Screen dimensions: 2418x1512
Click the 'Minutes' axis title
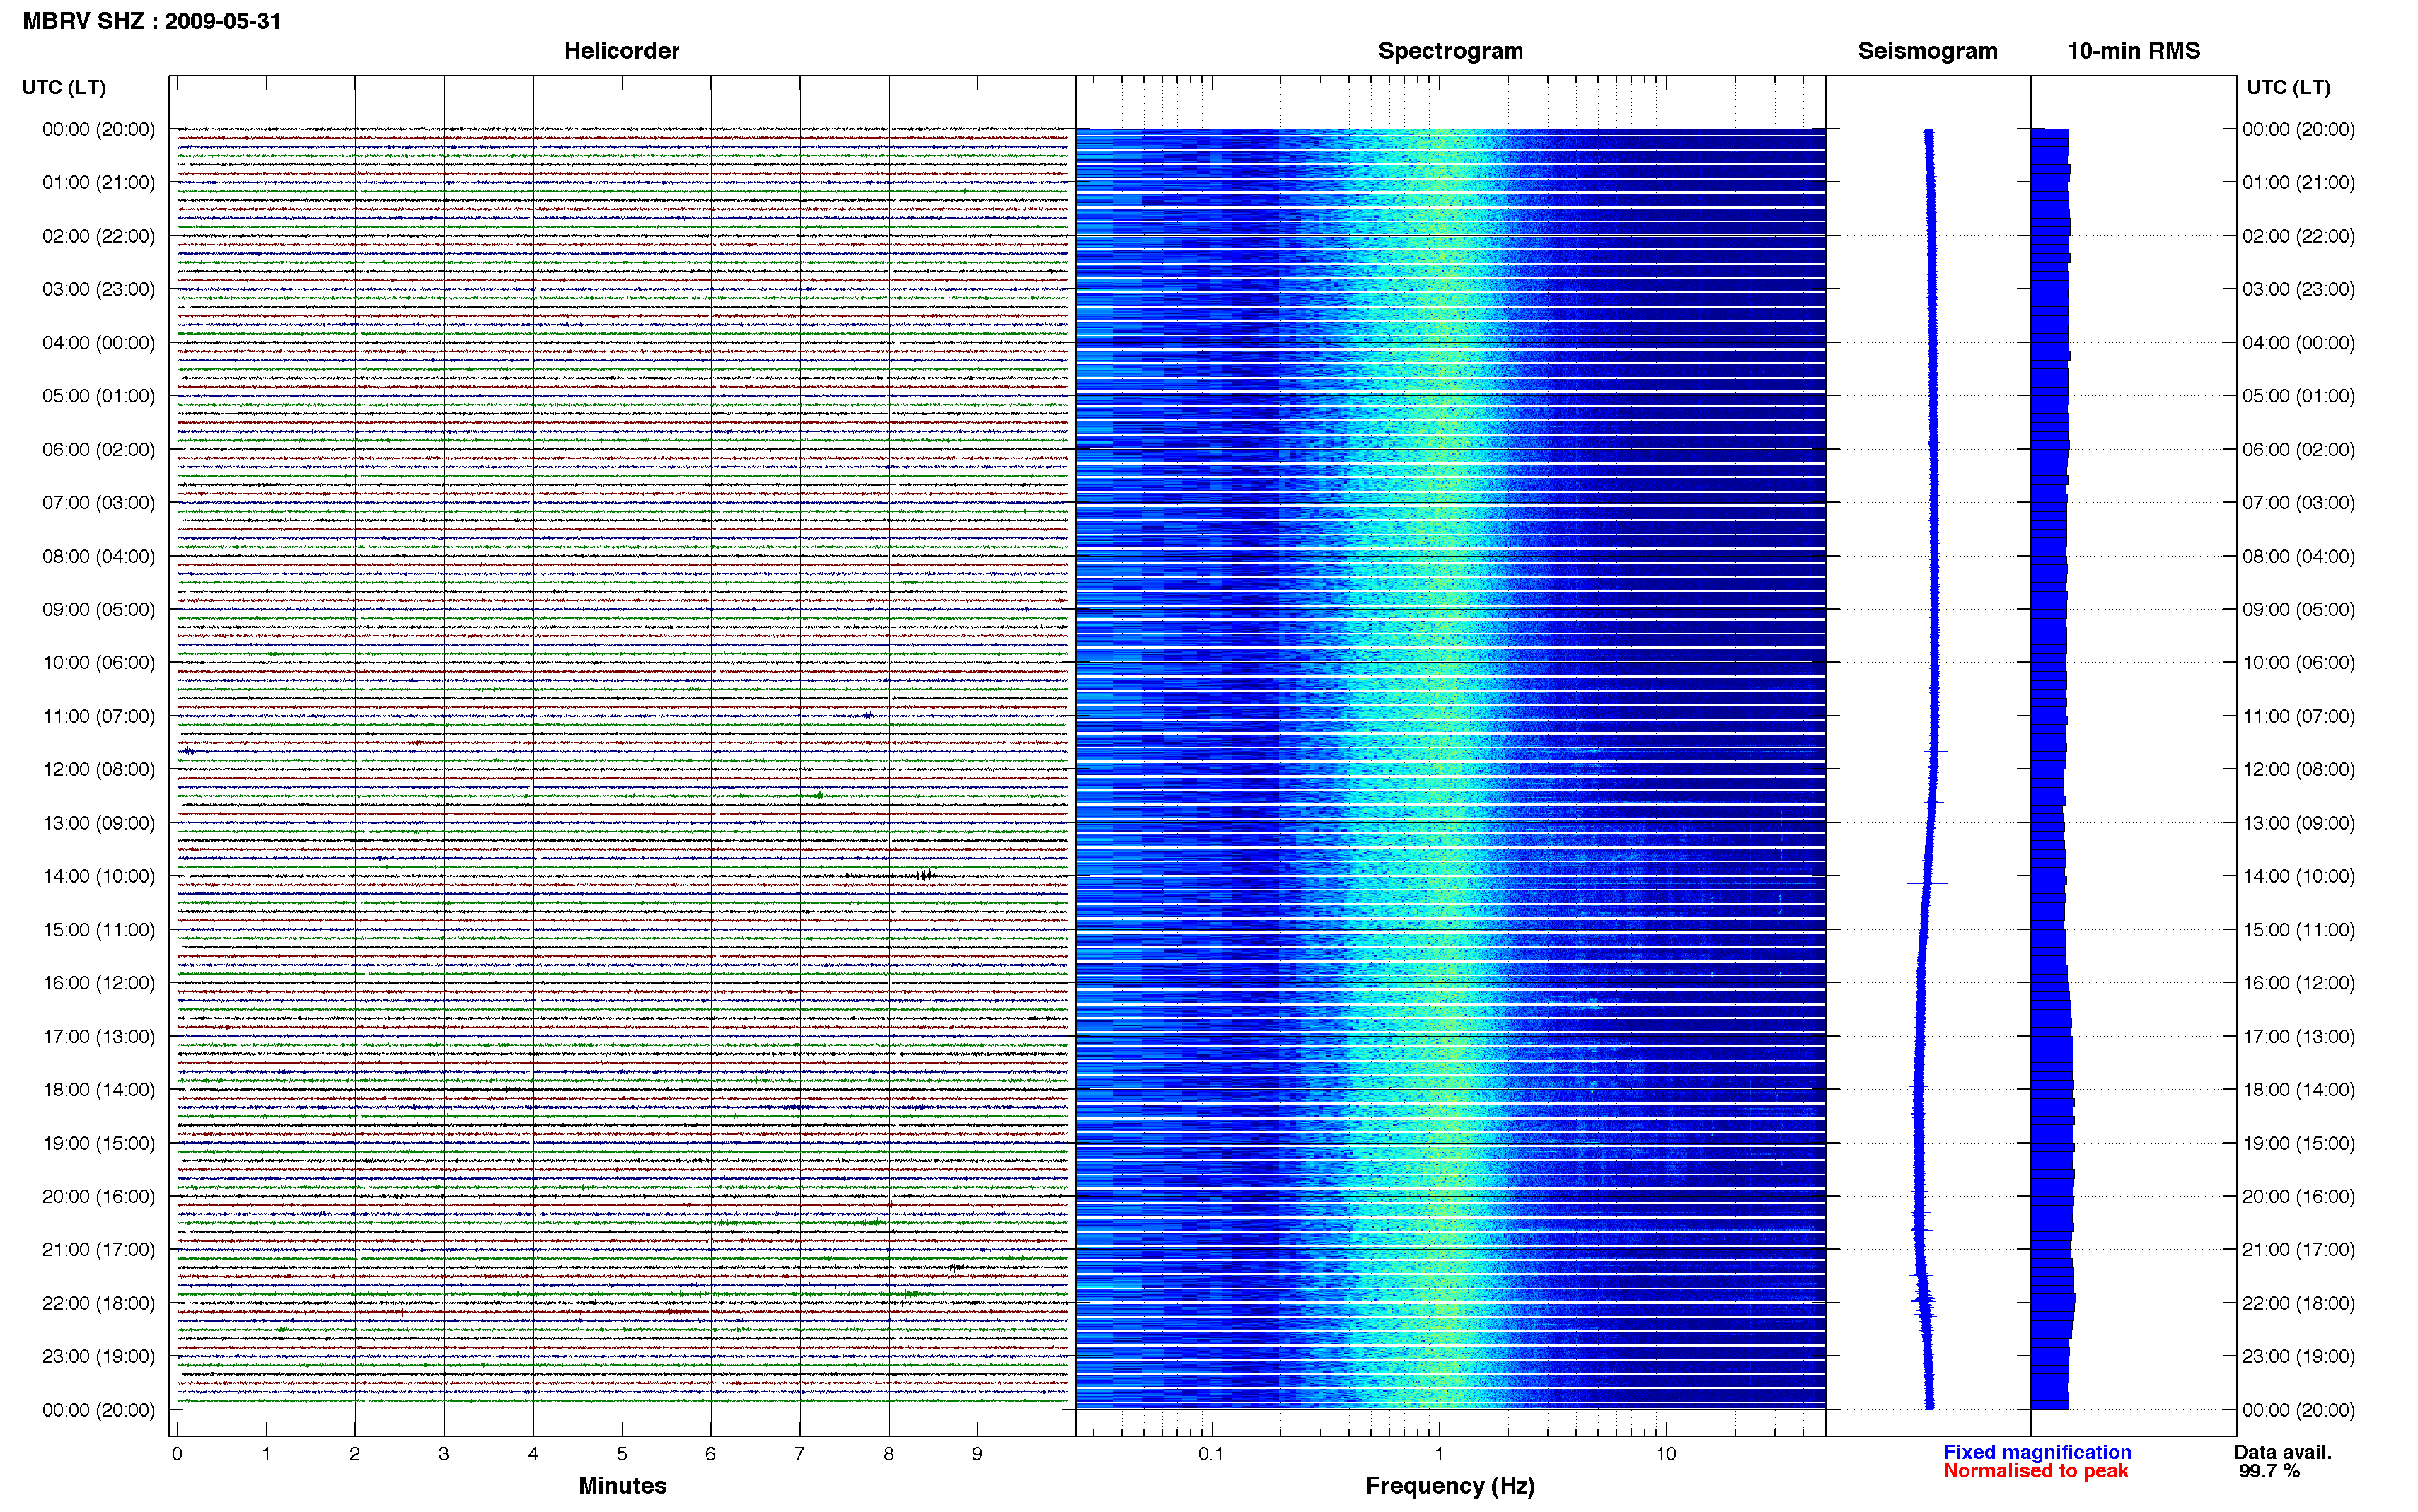click(622, 1486)
